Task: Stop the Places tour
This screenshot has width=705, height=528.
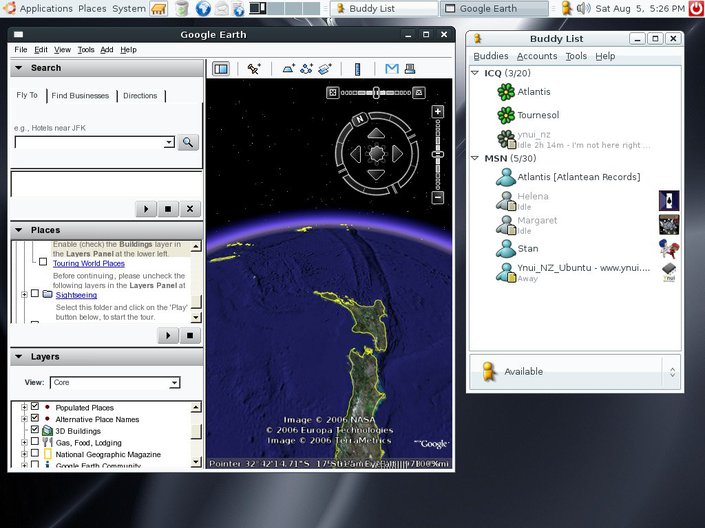Action: pos(190,336)
